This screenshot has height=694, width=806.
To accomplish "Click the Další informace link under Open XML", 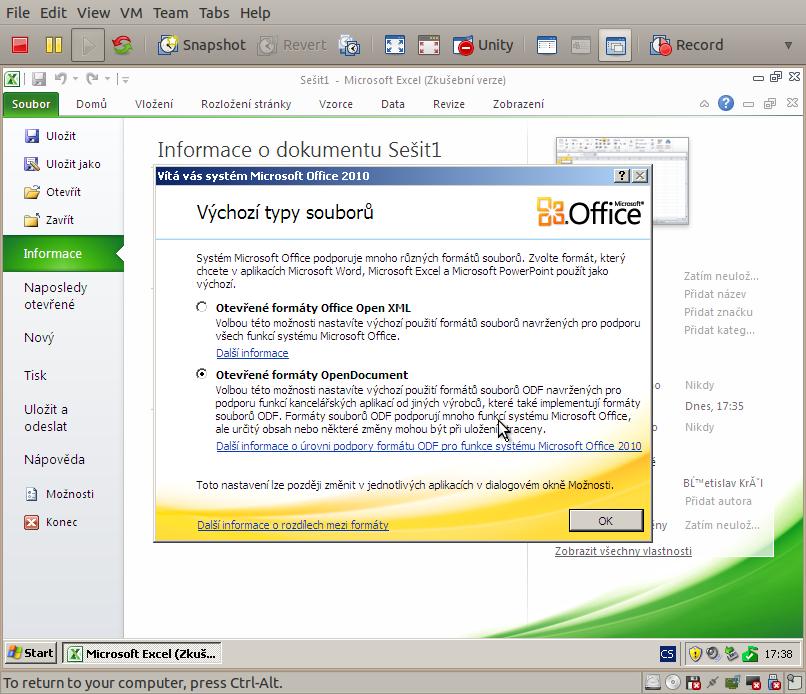I will coord(252,353).
